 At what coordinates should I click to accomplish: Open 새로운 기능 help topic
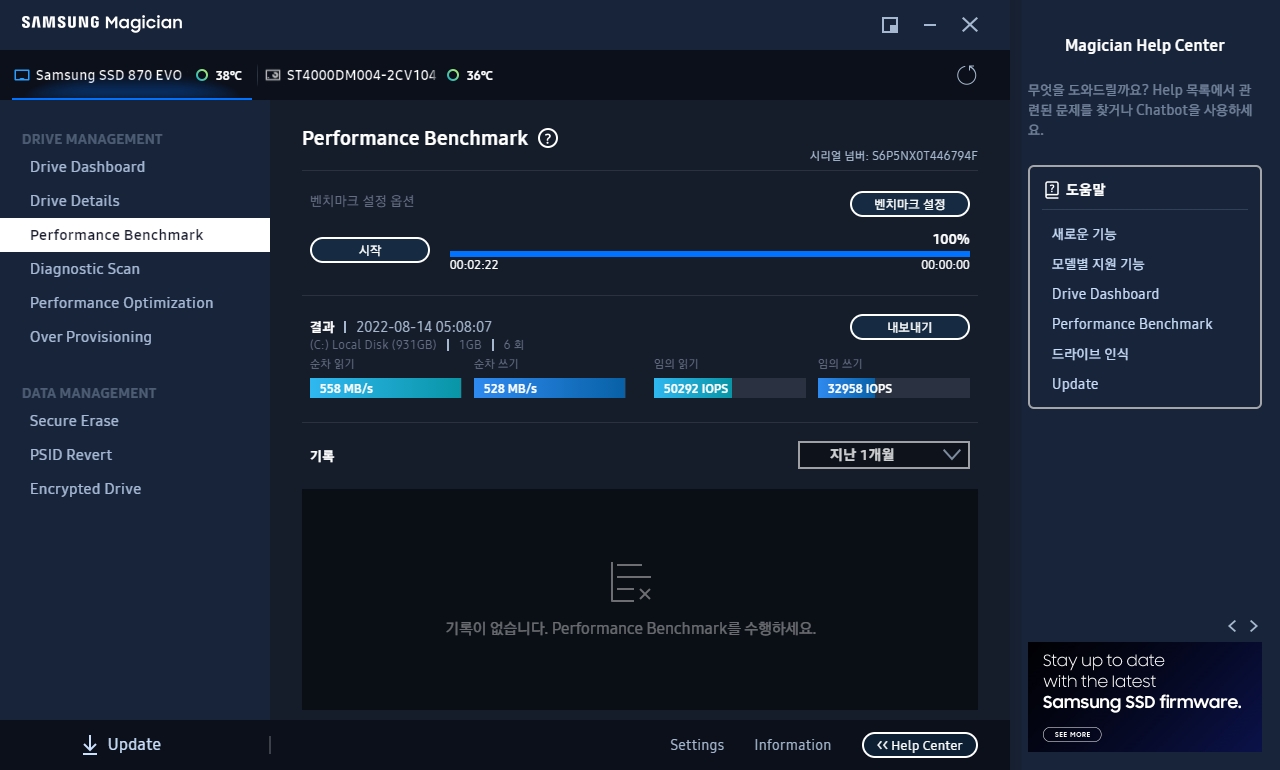(x=1084, y=234)
